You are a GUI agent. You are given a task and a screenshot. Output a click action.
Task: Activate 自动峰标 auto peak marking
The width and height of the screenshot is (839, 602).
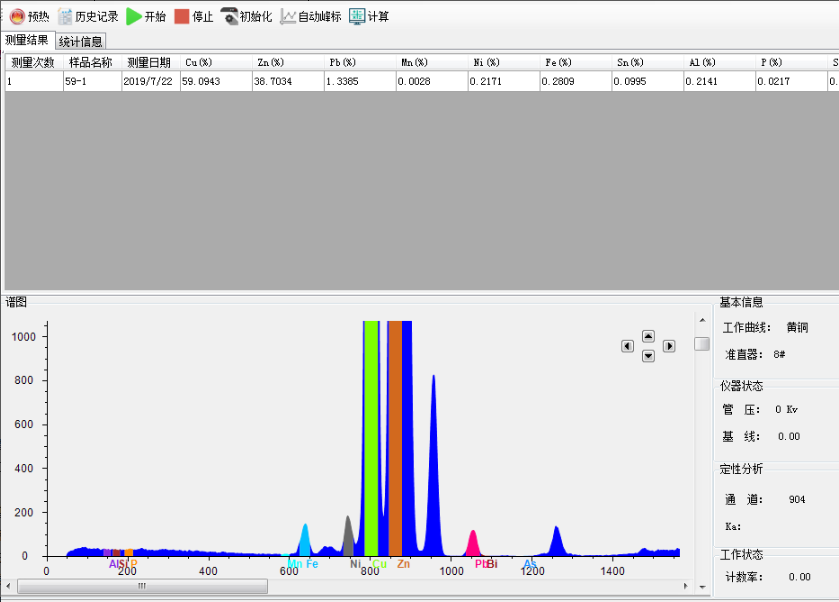tap(288, 16)
